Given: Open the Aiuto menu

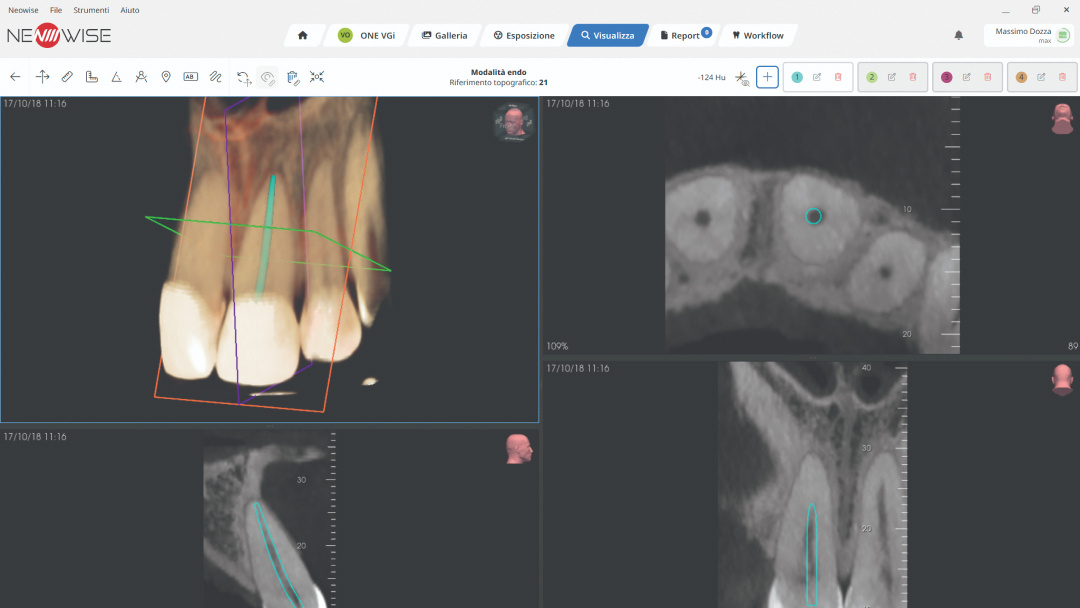Looking at the screenshot, I should tap(129, 10).
